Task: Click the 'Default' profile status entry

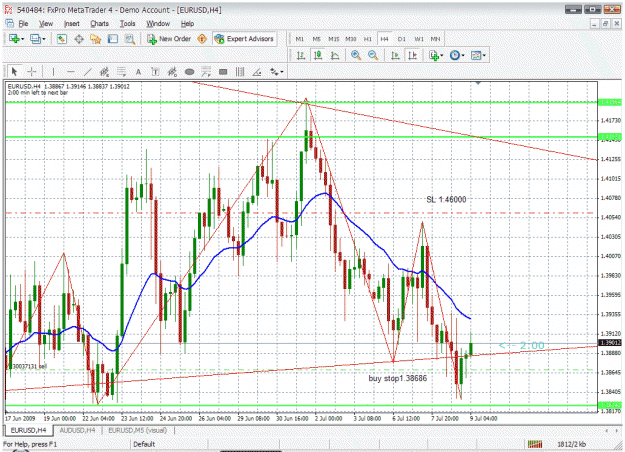Action: pos(144,444)
